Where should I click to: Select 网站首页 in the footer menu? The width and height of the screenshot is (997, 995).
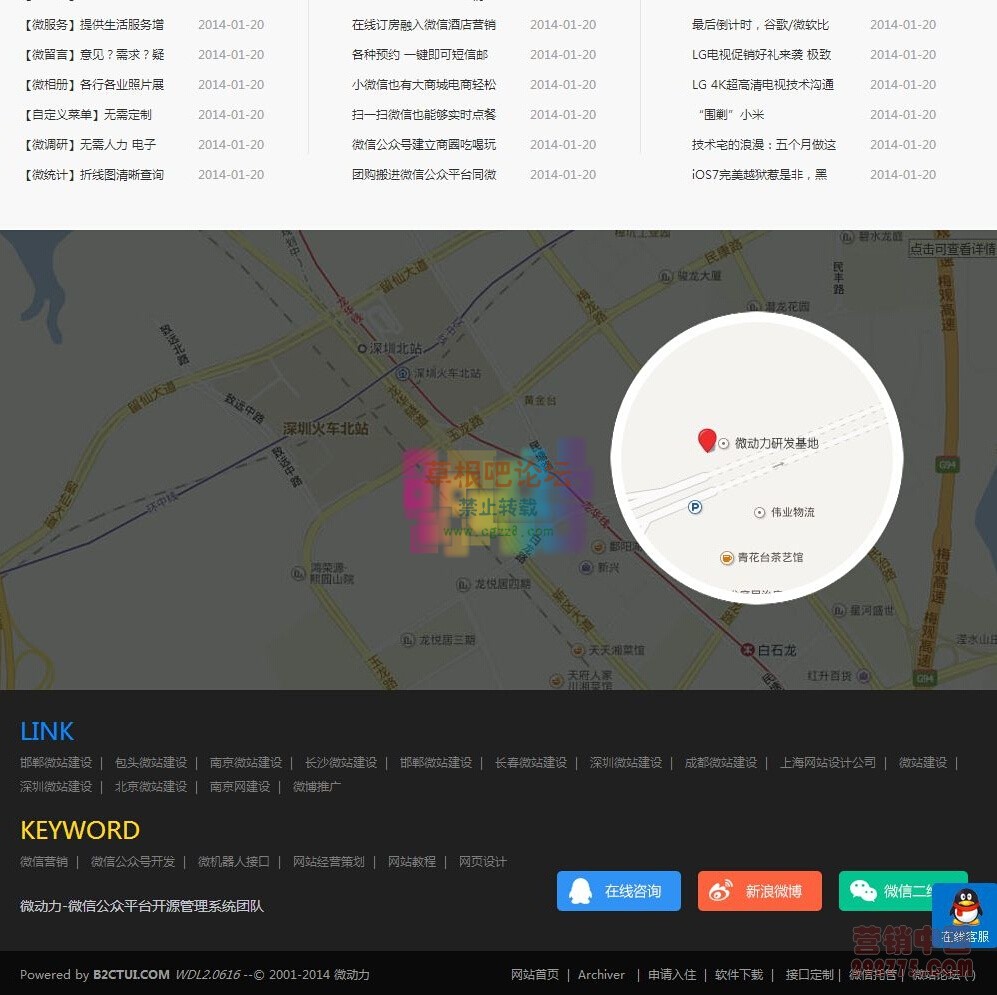[535, 974]
